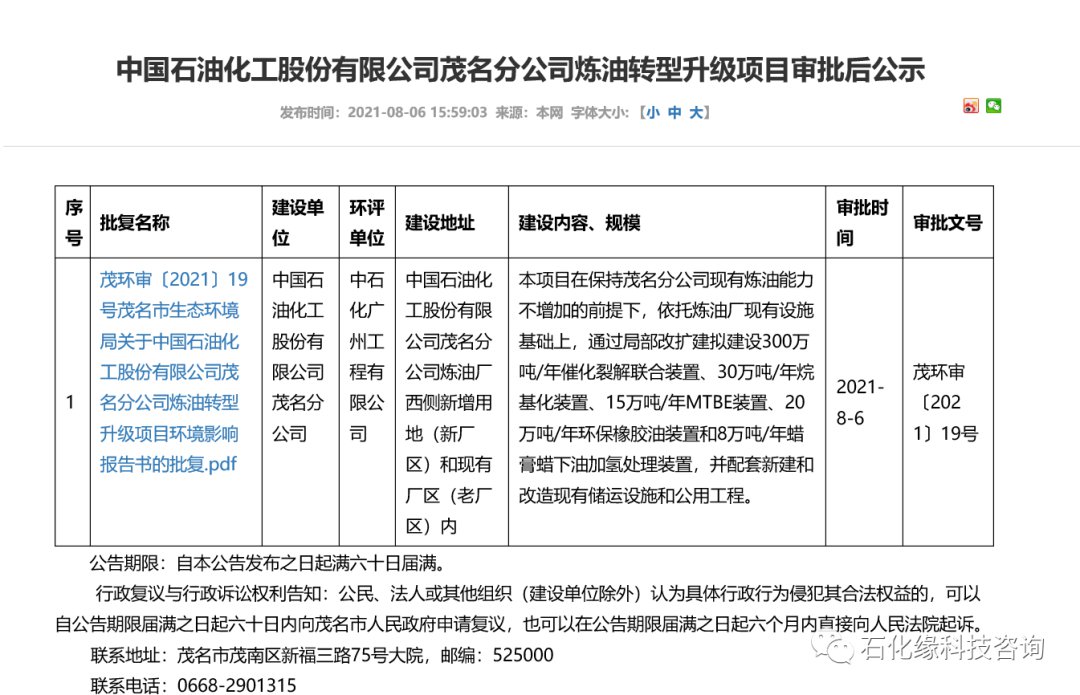The height and width of the screenshot is (695, 1080).
Task: Click the 环评单位 column header
Action: coord(367,222)
